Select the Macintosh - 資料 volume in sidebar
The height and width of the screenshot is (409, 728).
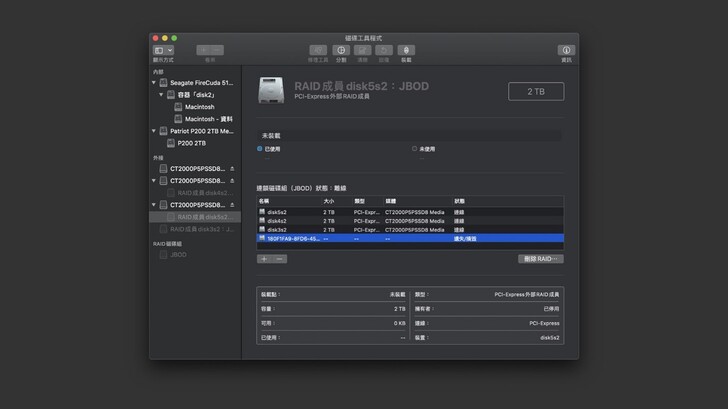coord(208,118)
